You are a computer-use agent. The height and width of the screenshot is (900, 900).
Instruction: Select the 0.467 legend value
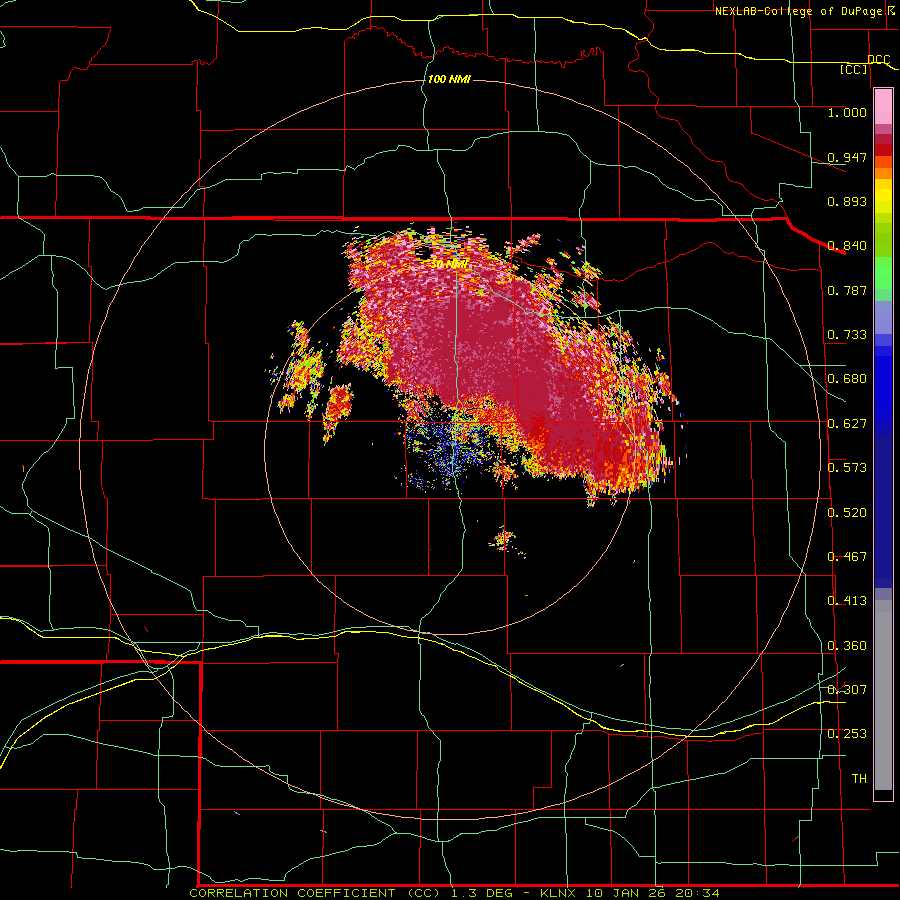pyautogui.click(x=847, y=557)
